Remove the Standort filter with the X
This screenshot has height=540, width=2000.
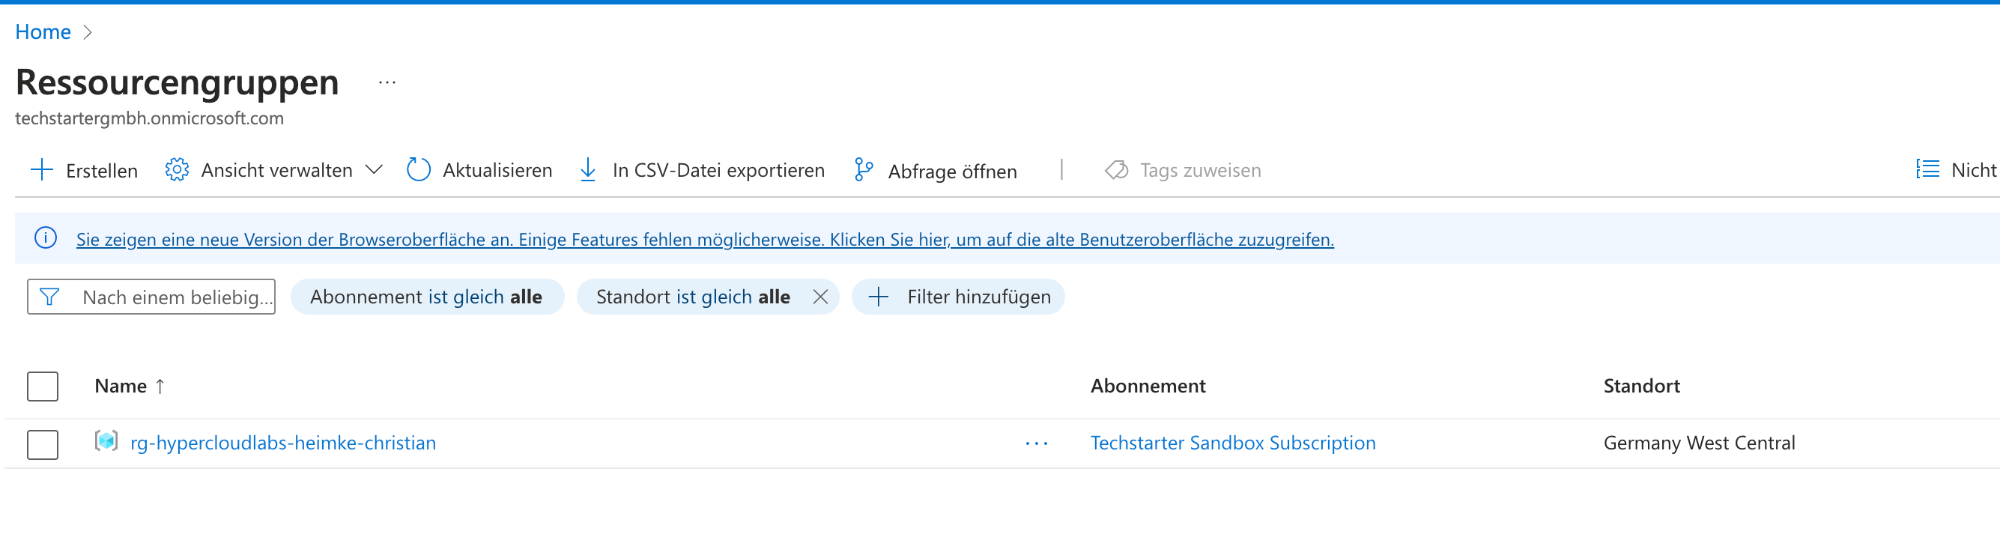(x=820, y=297)
